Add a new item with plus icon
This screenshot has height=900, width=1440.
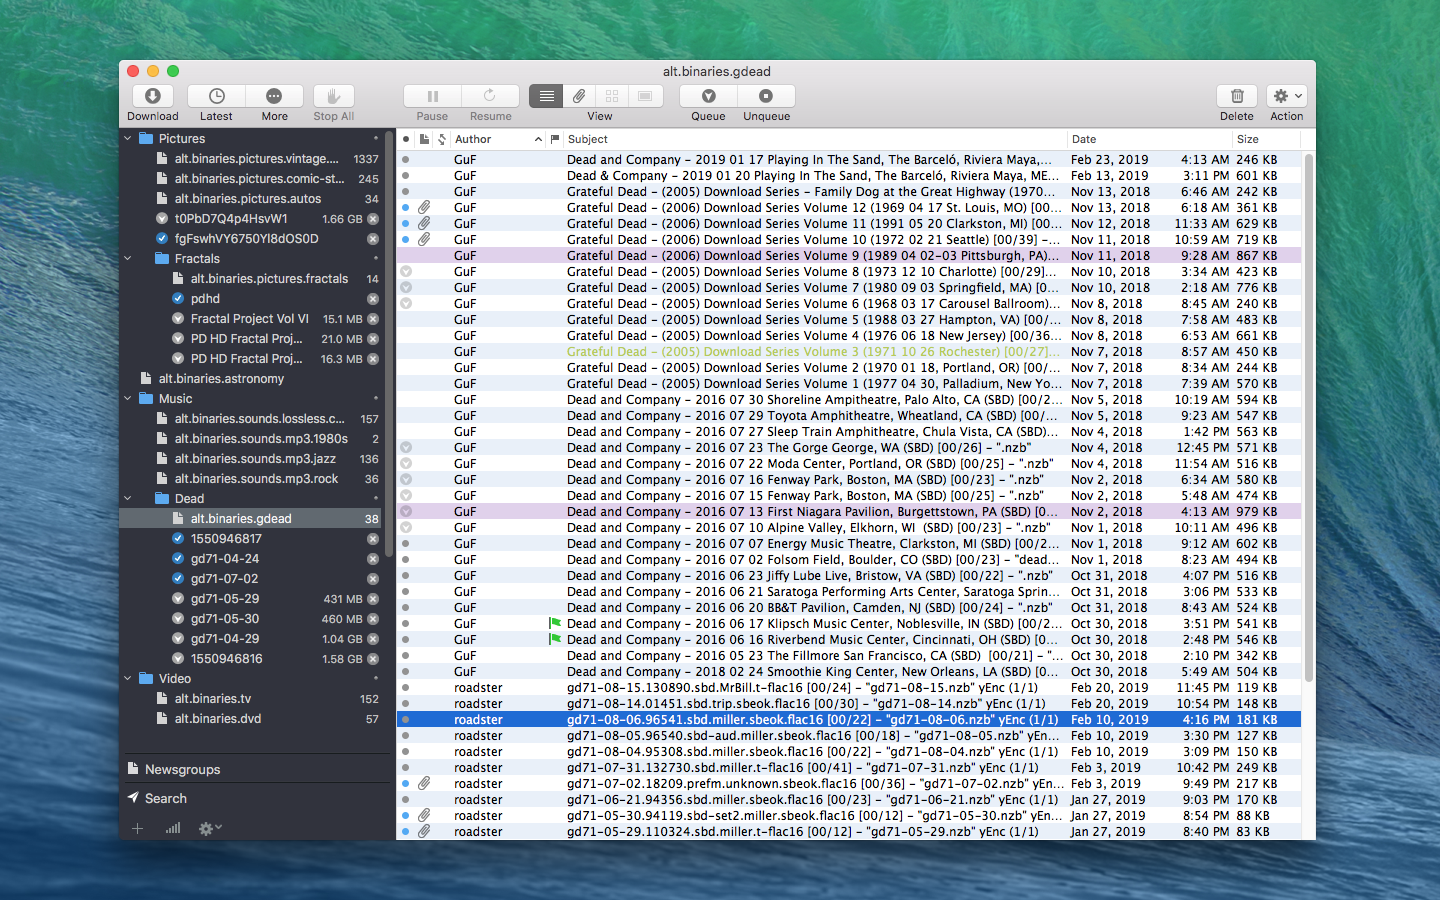(x=138, y=828)
